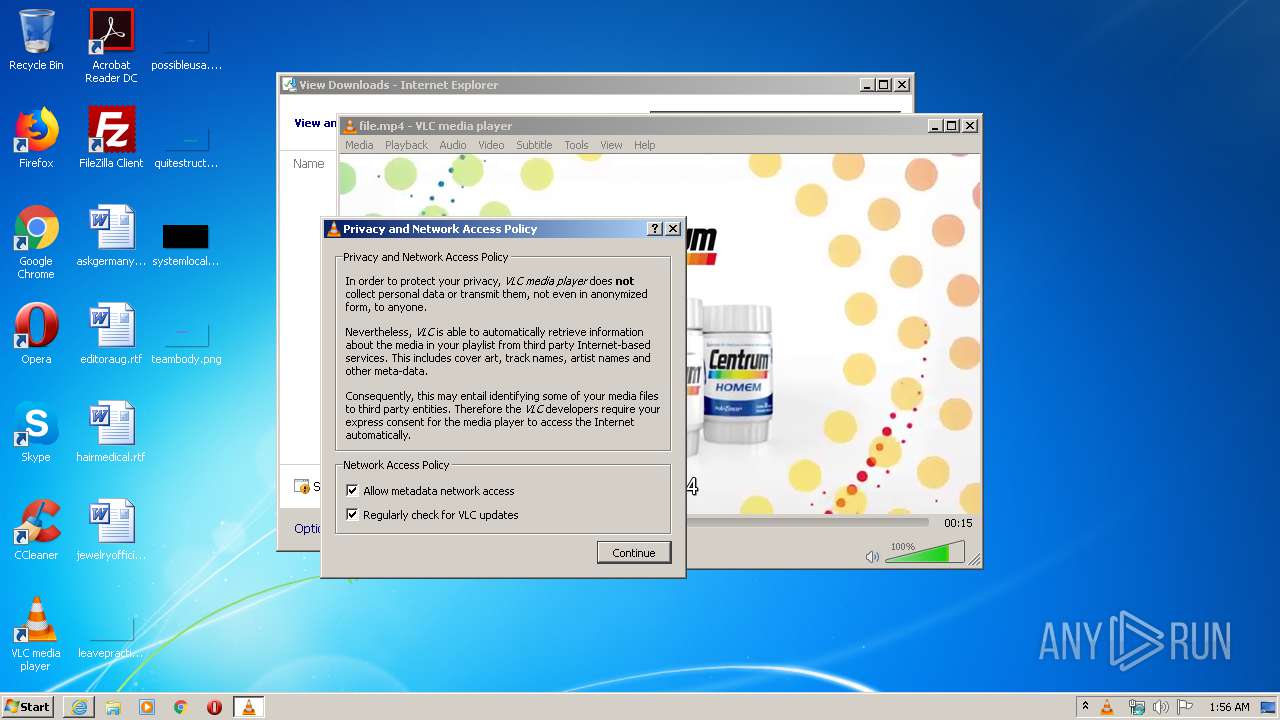This screenshot has height=720, width=1280.
Task: Select the jewelryoffici document icon
Action: (111, 530)
